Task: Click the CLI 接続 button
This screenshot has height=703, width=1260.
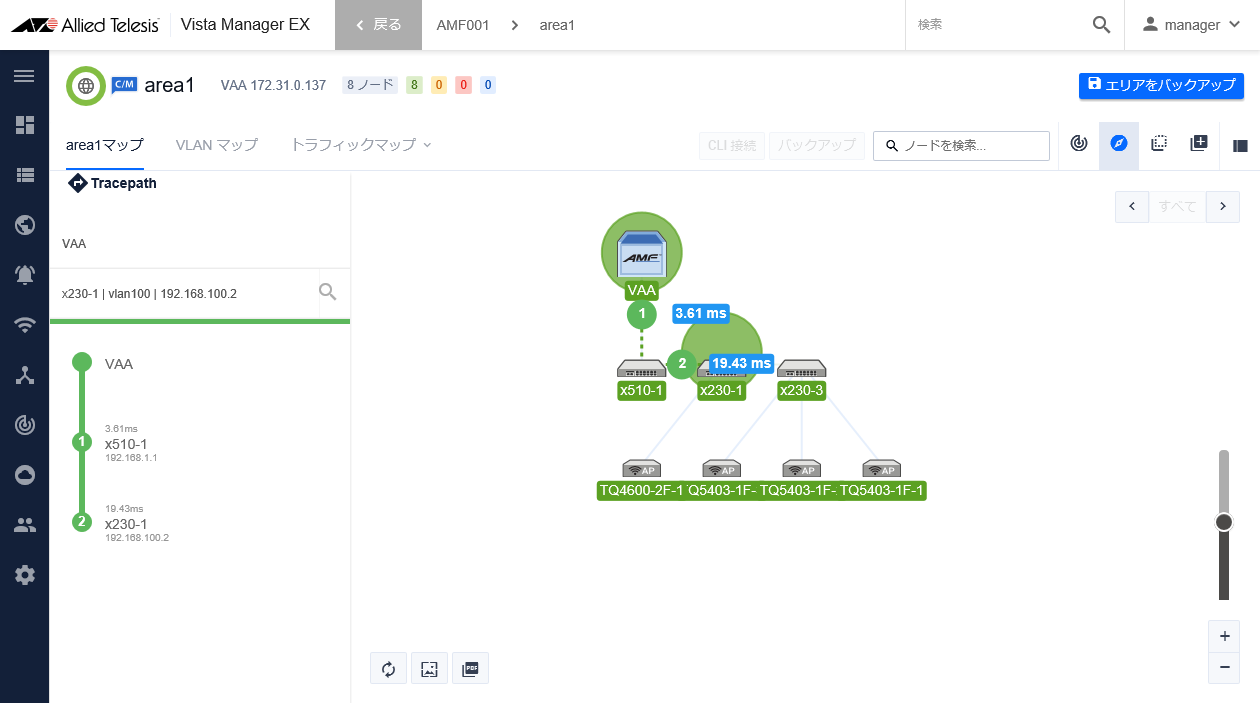Action: [732, 145]
